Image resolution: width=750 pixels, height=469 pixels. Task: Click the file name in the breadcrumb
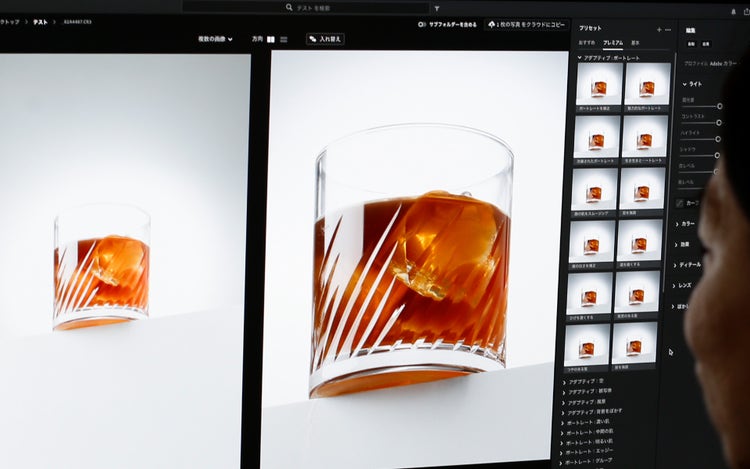[77, 22]
